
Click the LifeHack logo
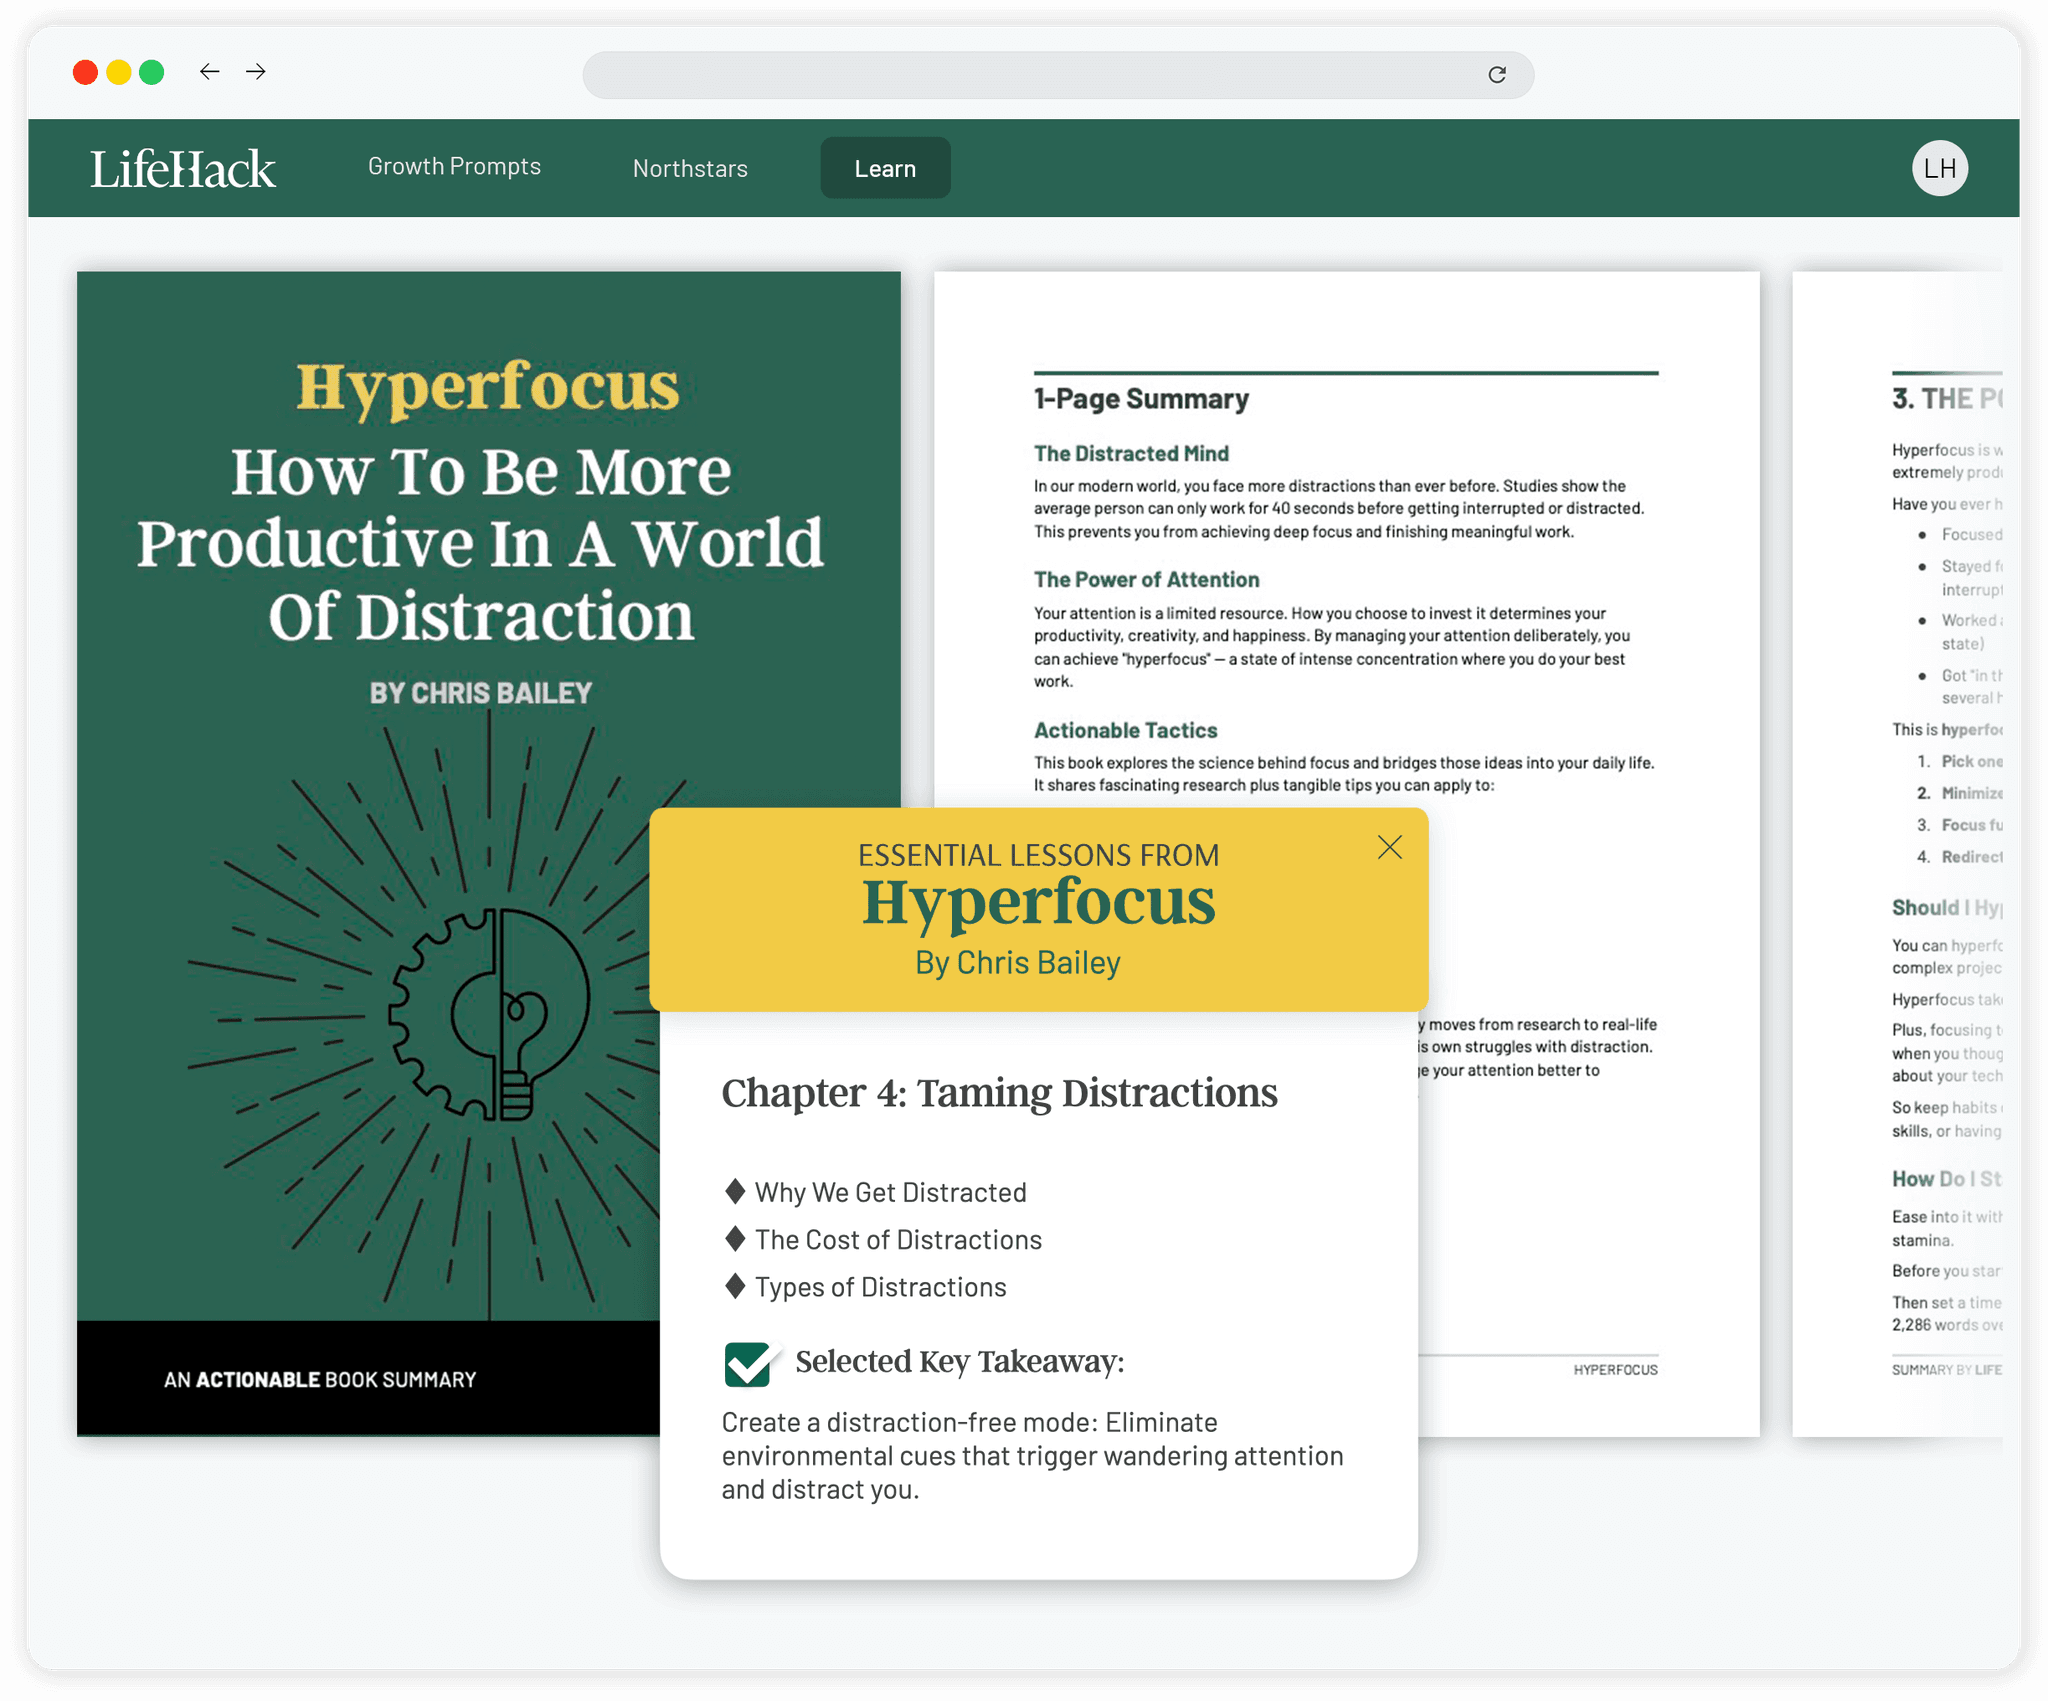tap(183, 169)
